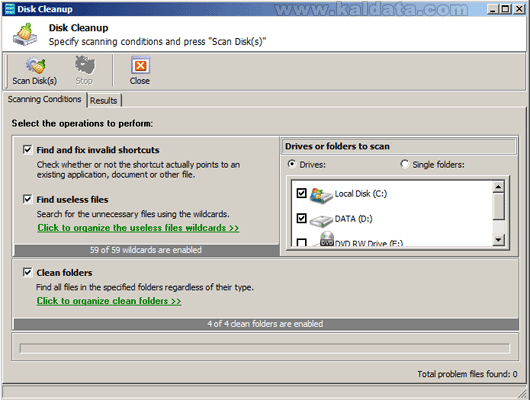
Task: Switch to the Results tab
Action: (x=103, y=100)
